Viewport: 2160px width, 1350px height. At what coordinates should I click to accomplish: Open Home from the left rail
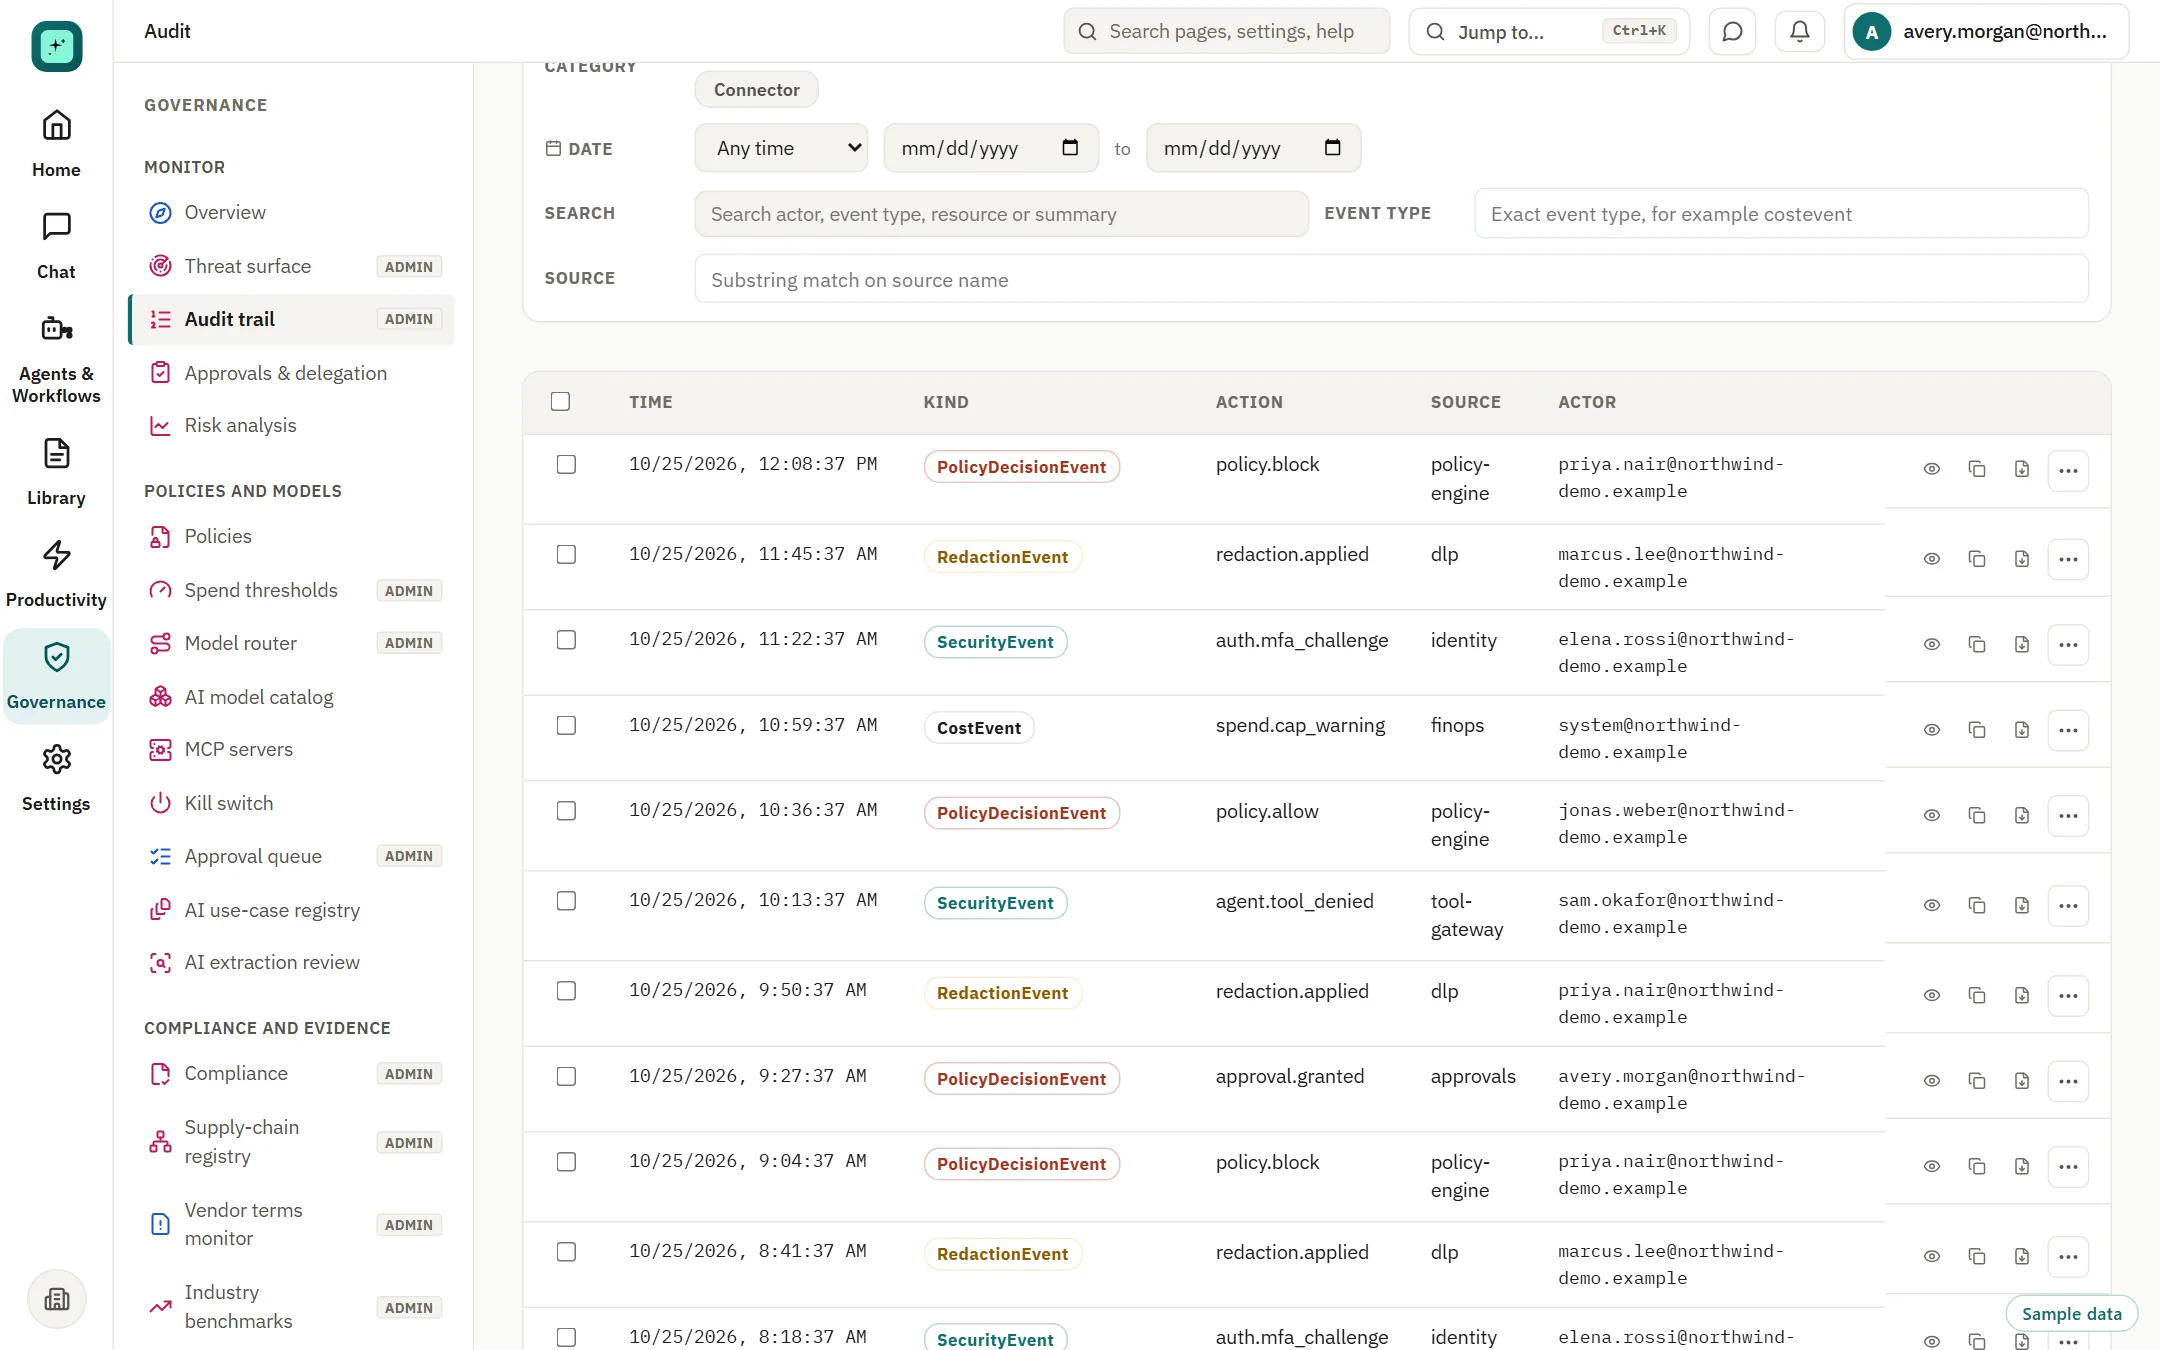point(56,143)
